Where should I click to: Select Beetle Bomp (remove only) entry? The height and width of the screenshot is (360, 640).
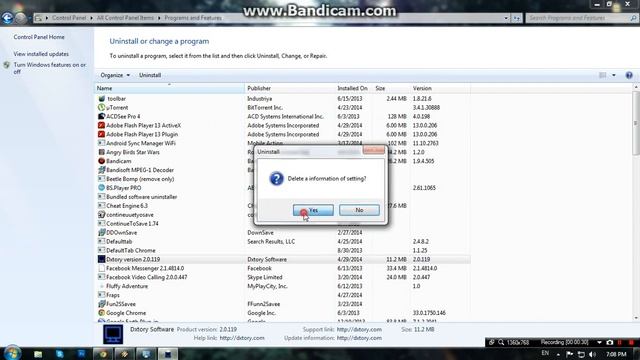140,179
